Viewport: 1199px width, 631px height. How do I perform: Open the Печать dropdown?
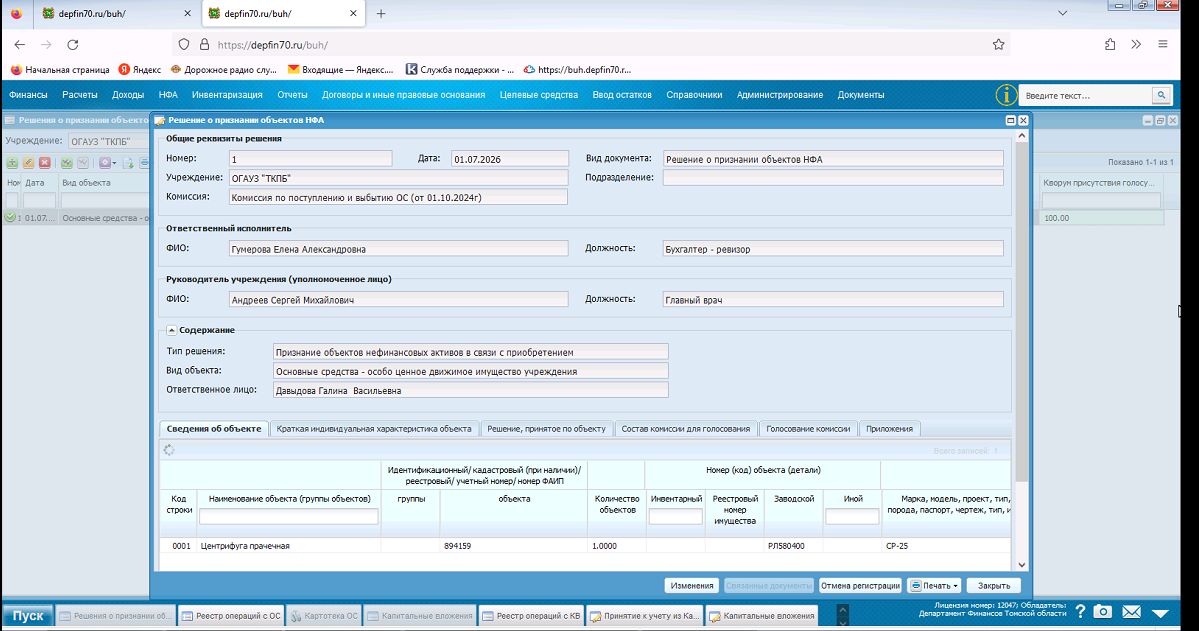tap(934, 586)
